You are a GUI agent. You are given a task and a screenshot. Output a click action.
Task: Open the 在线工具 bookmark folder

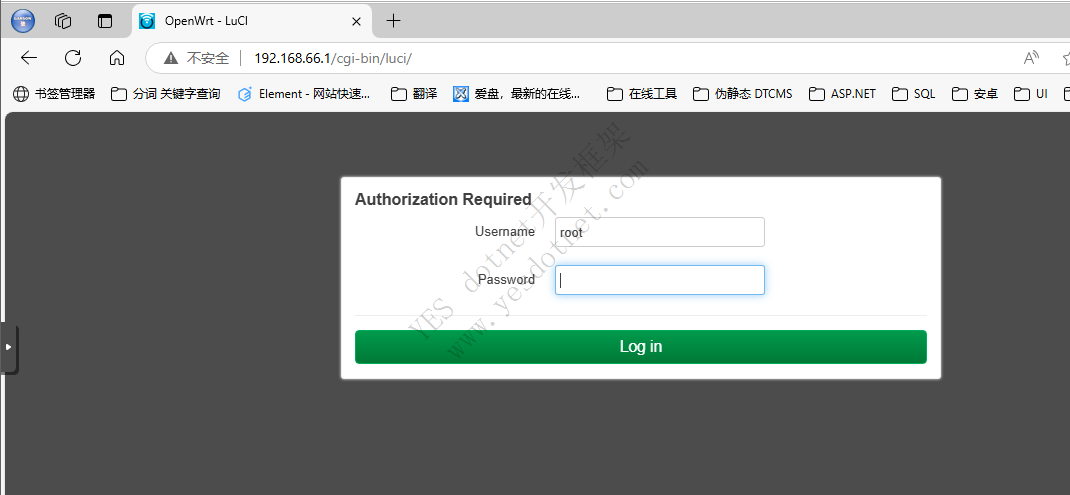[642, 94]
